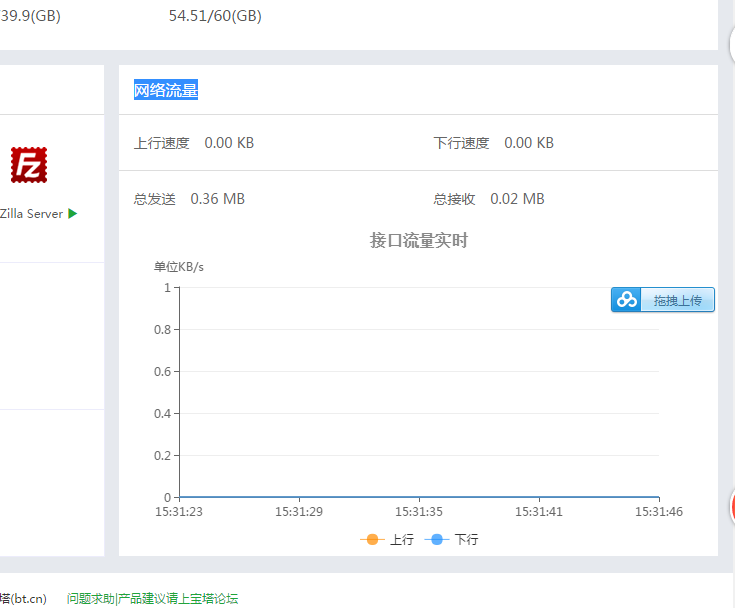
Task: Click the green play arrow next to FileZilla Server
Action: [x=72, y=214]
